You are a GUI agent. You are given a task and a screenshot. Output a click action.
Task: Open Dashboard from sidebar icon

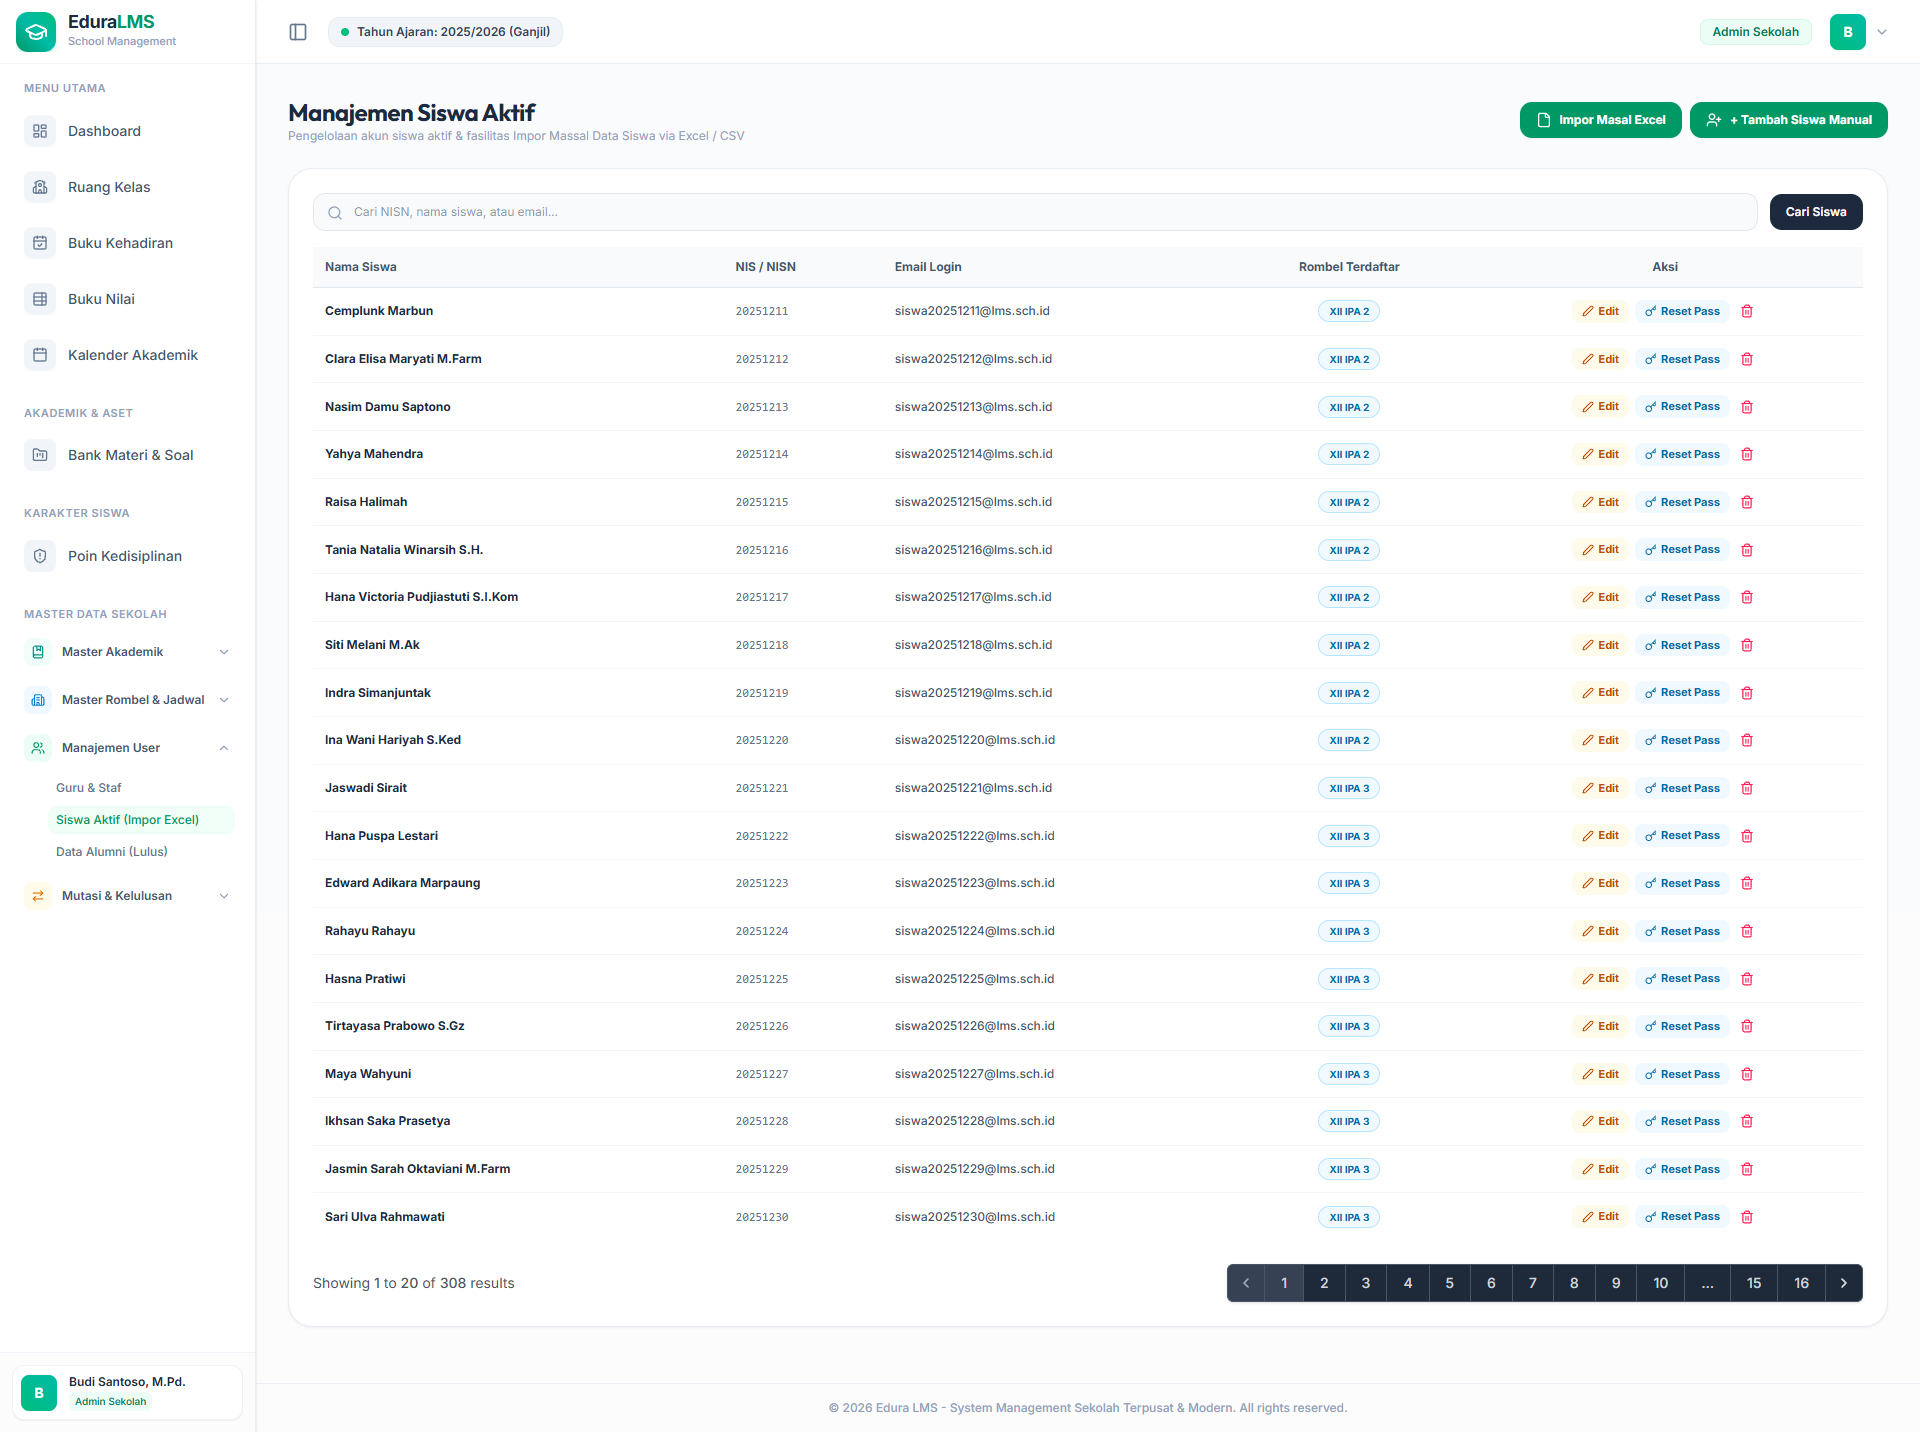40,131
